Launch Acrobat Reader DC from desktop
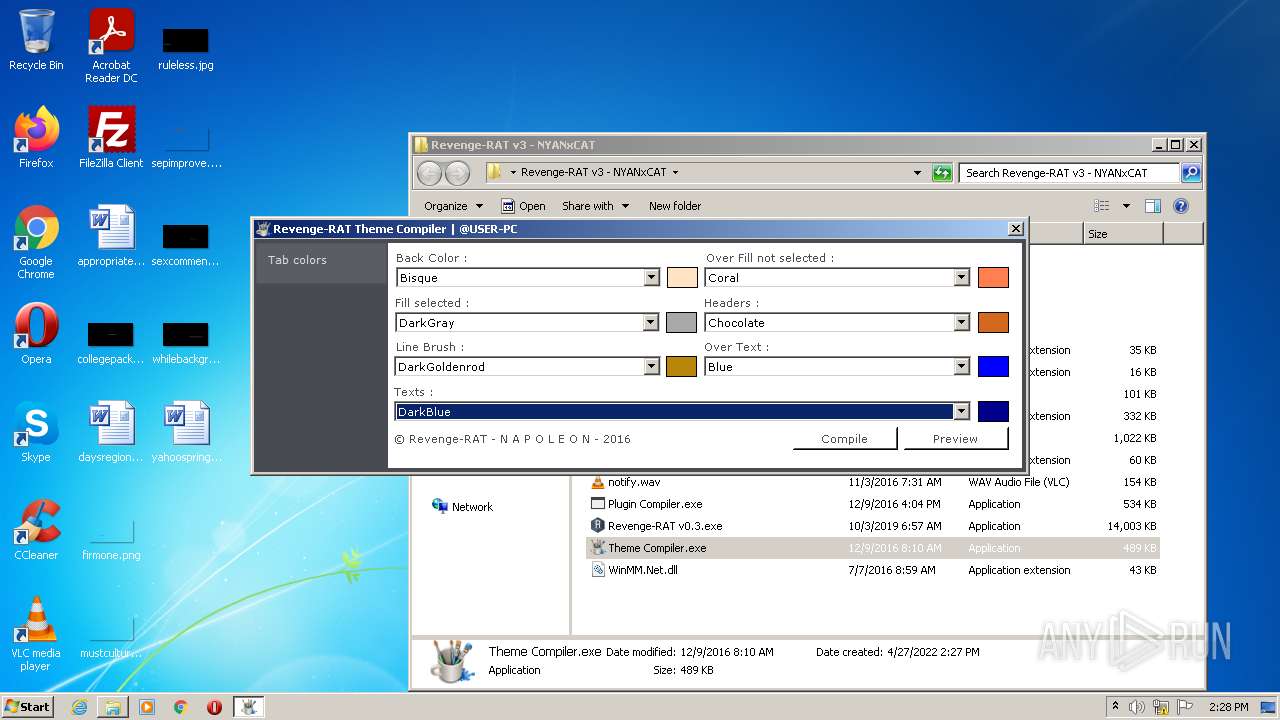 111,46
